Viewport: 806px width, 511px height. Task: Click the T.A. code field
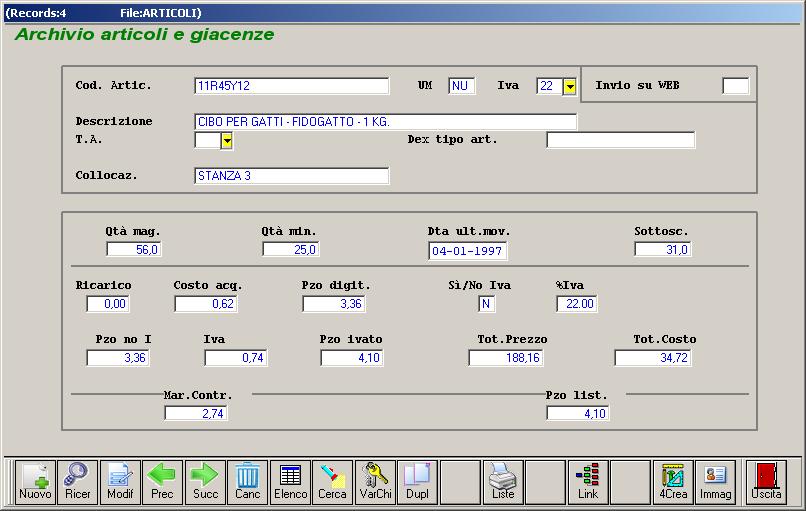click(x=208, y=140)
